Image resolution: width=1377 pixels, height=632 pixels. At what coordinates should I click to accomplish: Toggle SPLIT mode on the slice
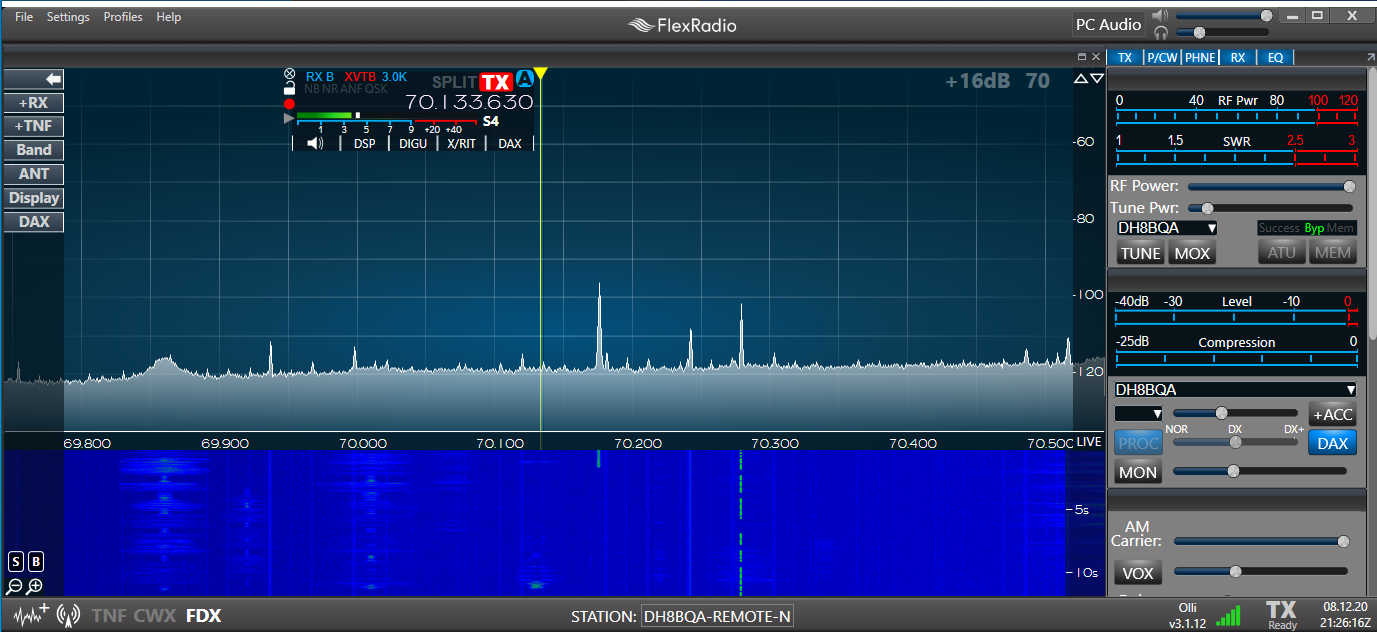click(455, 82)
